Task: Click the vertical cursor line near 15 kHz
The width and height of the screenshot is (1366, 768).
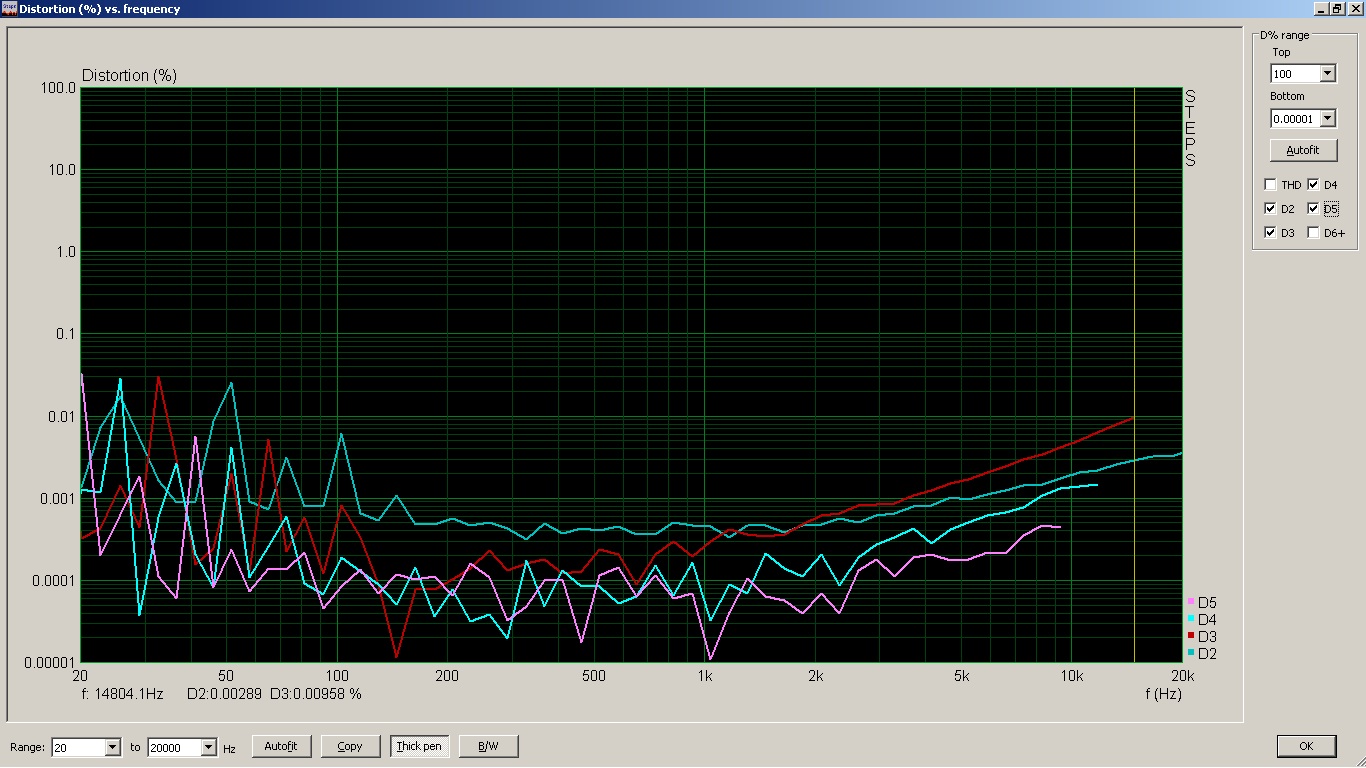Action: [x=1134, y=375]
